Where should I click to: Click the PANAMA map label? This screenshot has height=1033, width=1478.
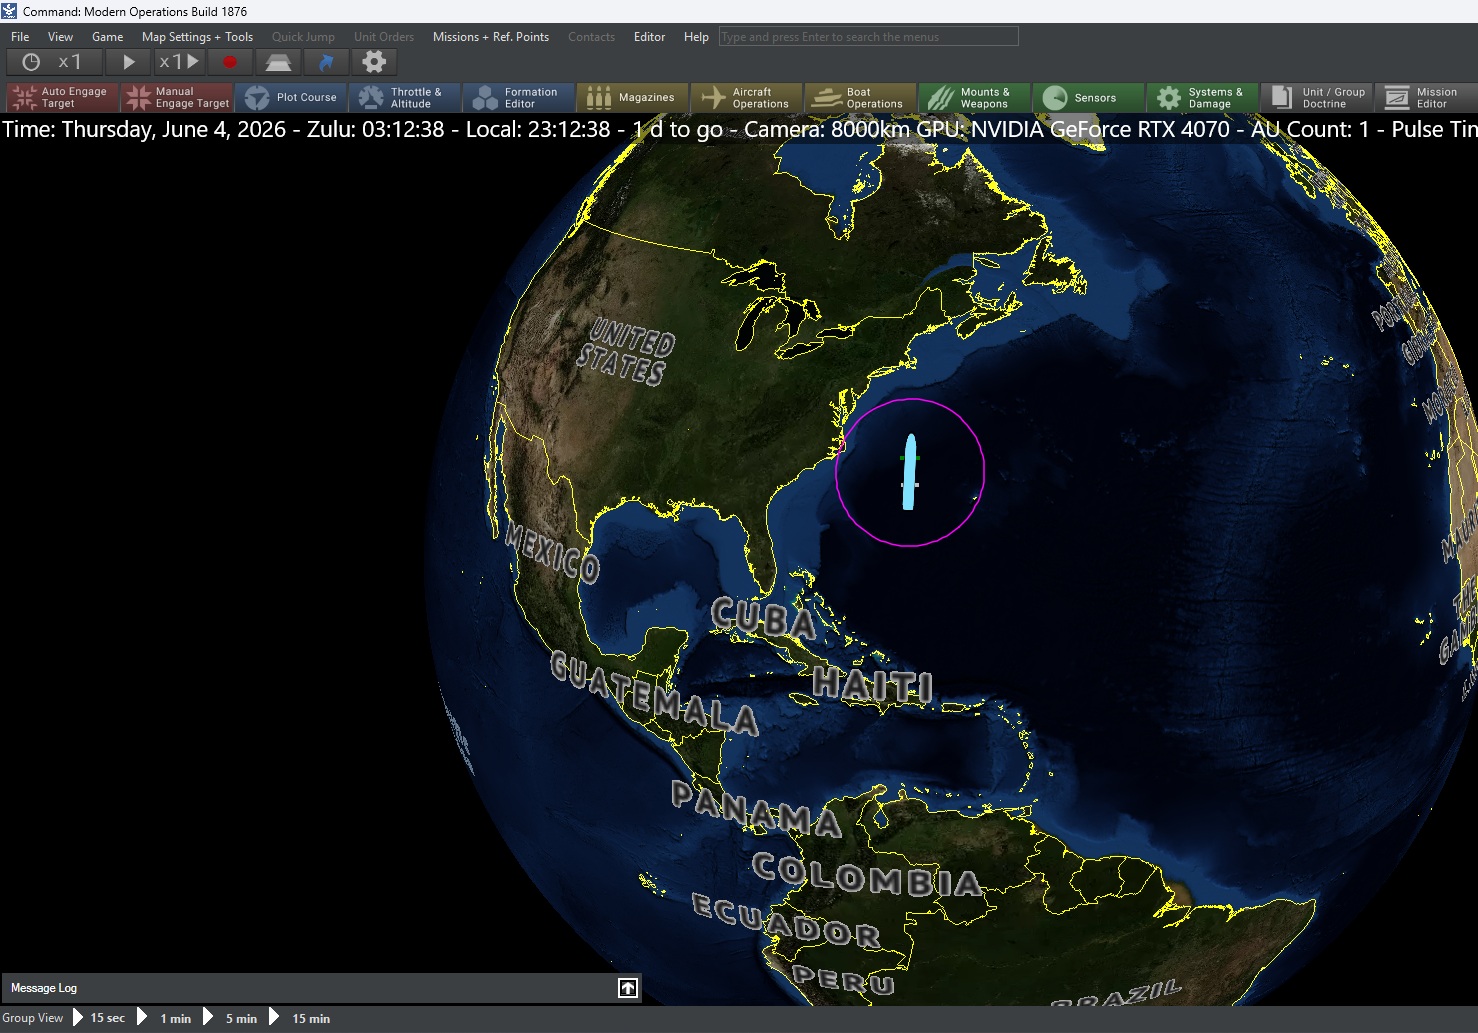click(x=756, y=810)
